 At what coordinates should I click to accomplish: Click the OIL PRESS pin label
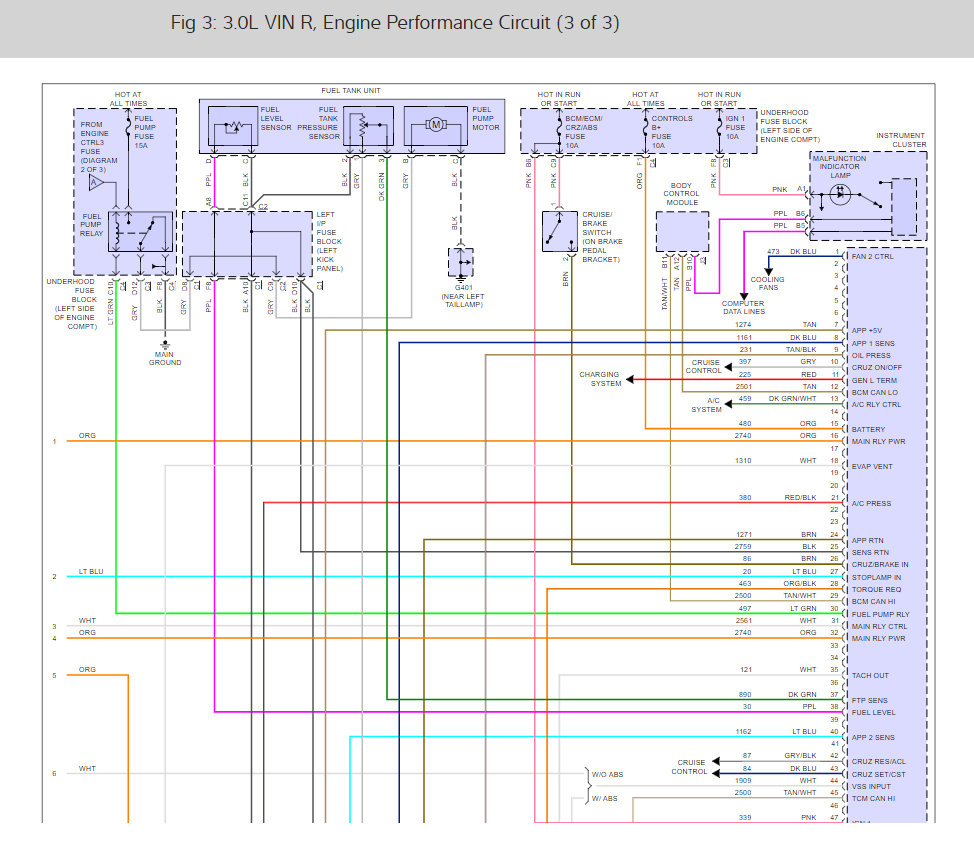[x=871, y=355]
